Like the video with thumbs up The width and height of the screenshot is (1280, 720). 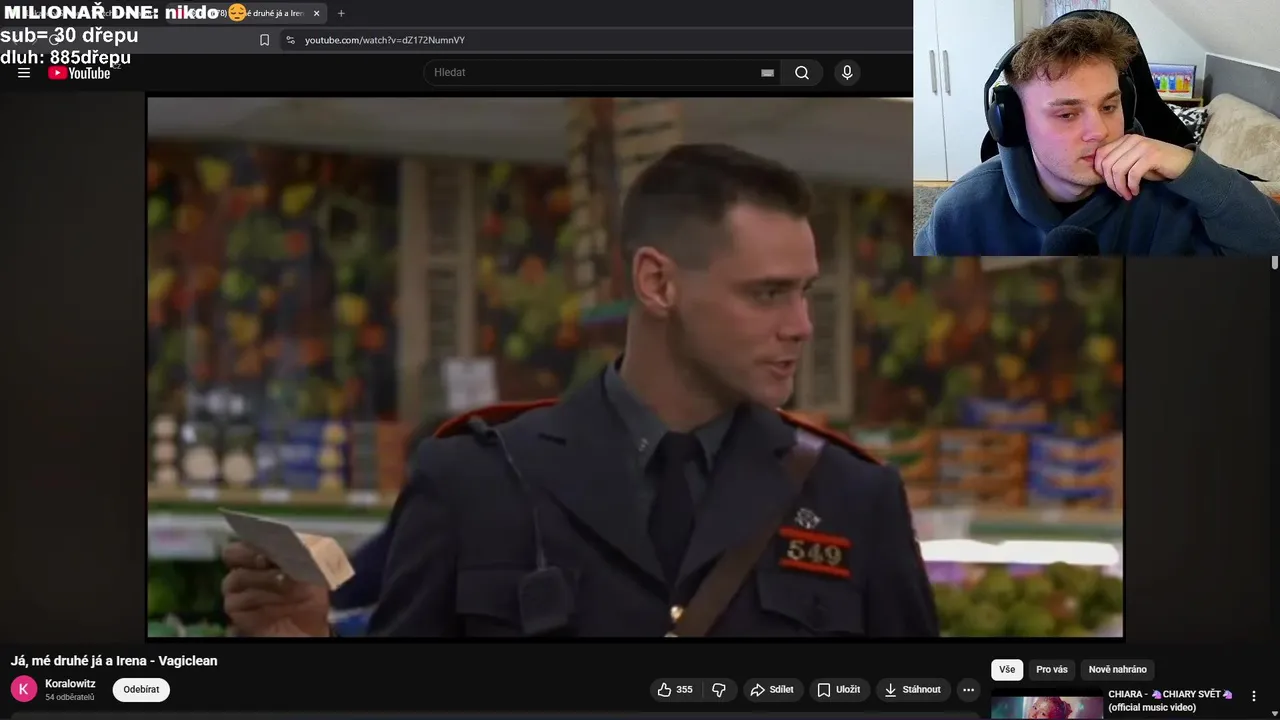674,689
